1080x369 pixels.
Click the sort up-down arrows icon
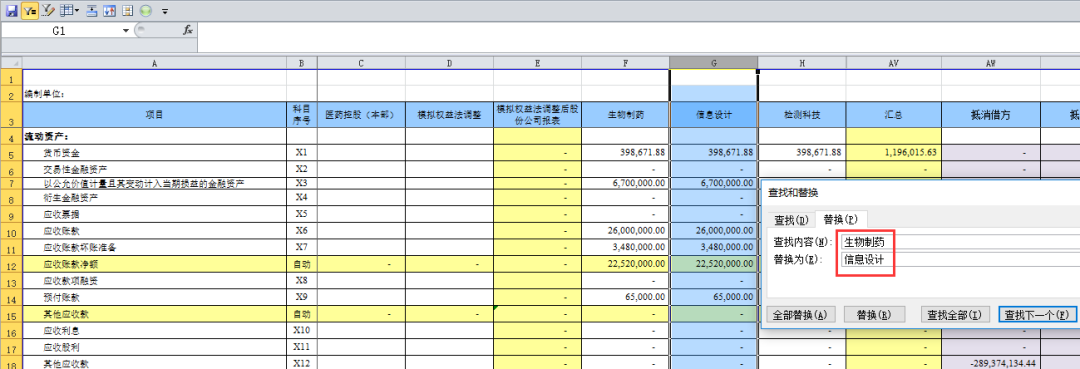(x=110, y=10)
